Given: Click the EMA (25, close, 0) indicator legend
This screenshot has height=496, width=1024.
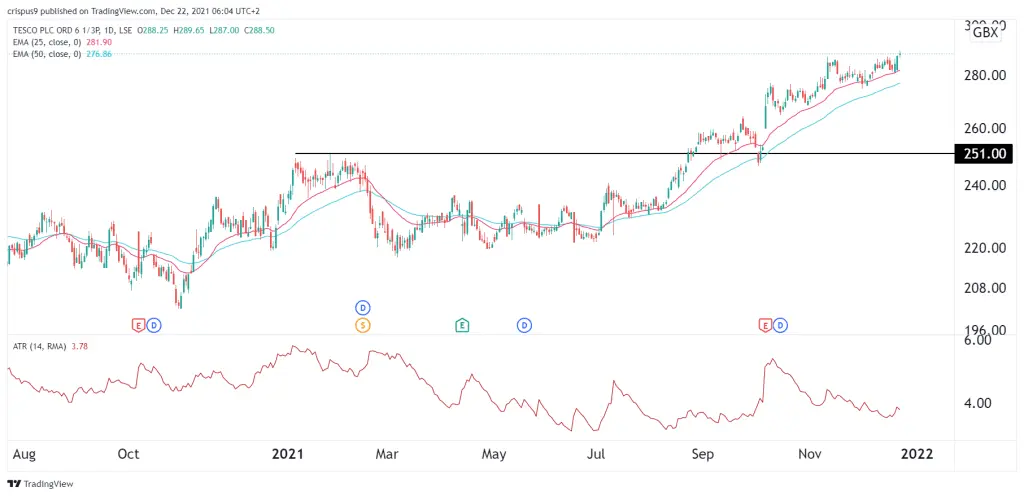Looking at the screenshot, I should 45,42.
